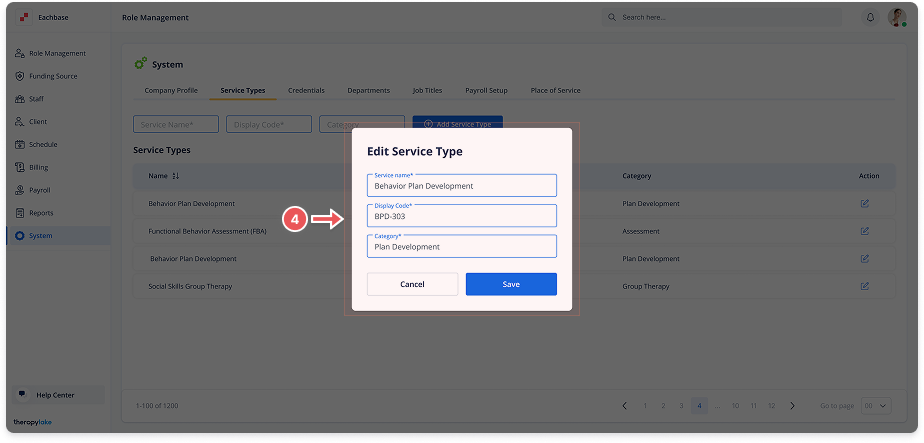Focus the Service name input field

tap(461, 186)
